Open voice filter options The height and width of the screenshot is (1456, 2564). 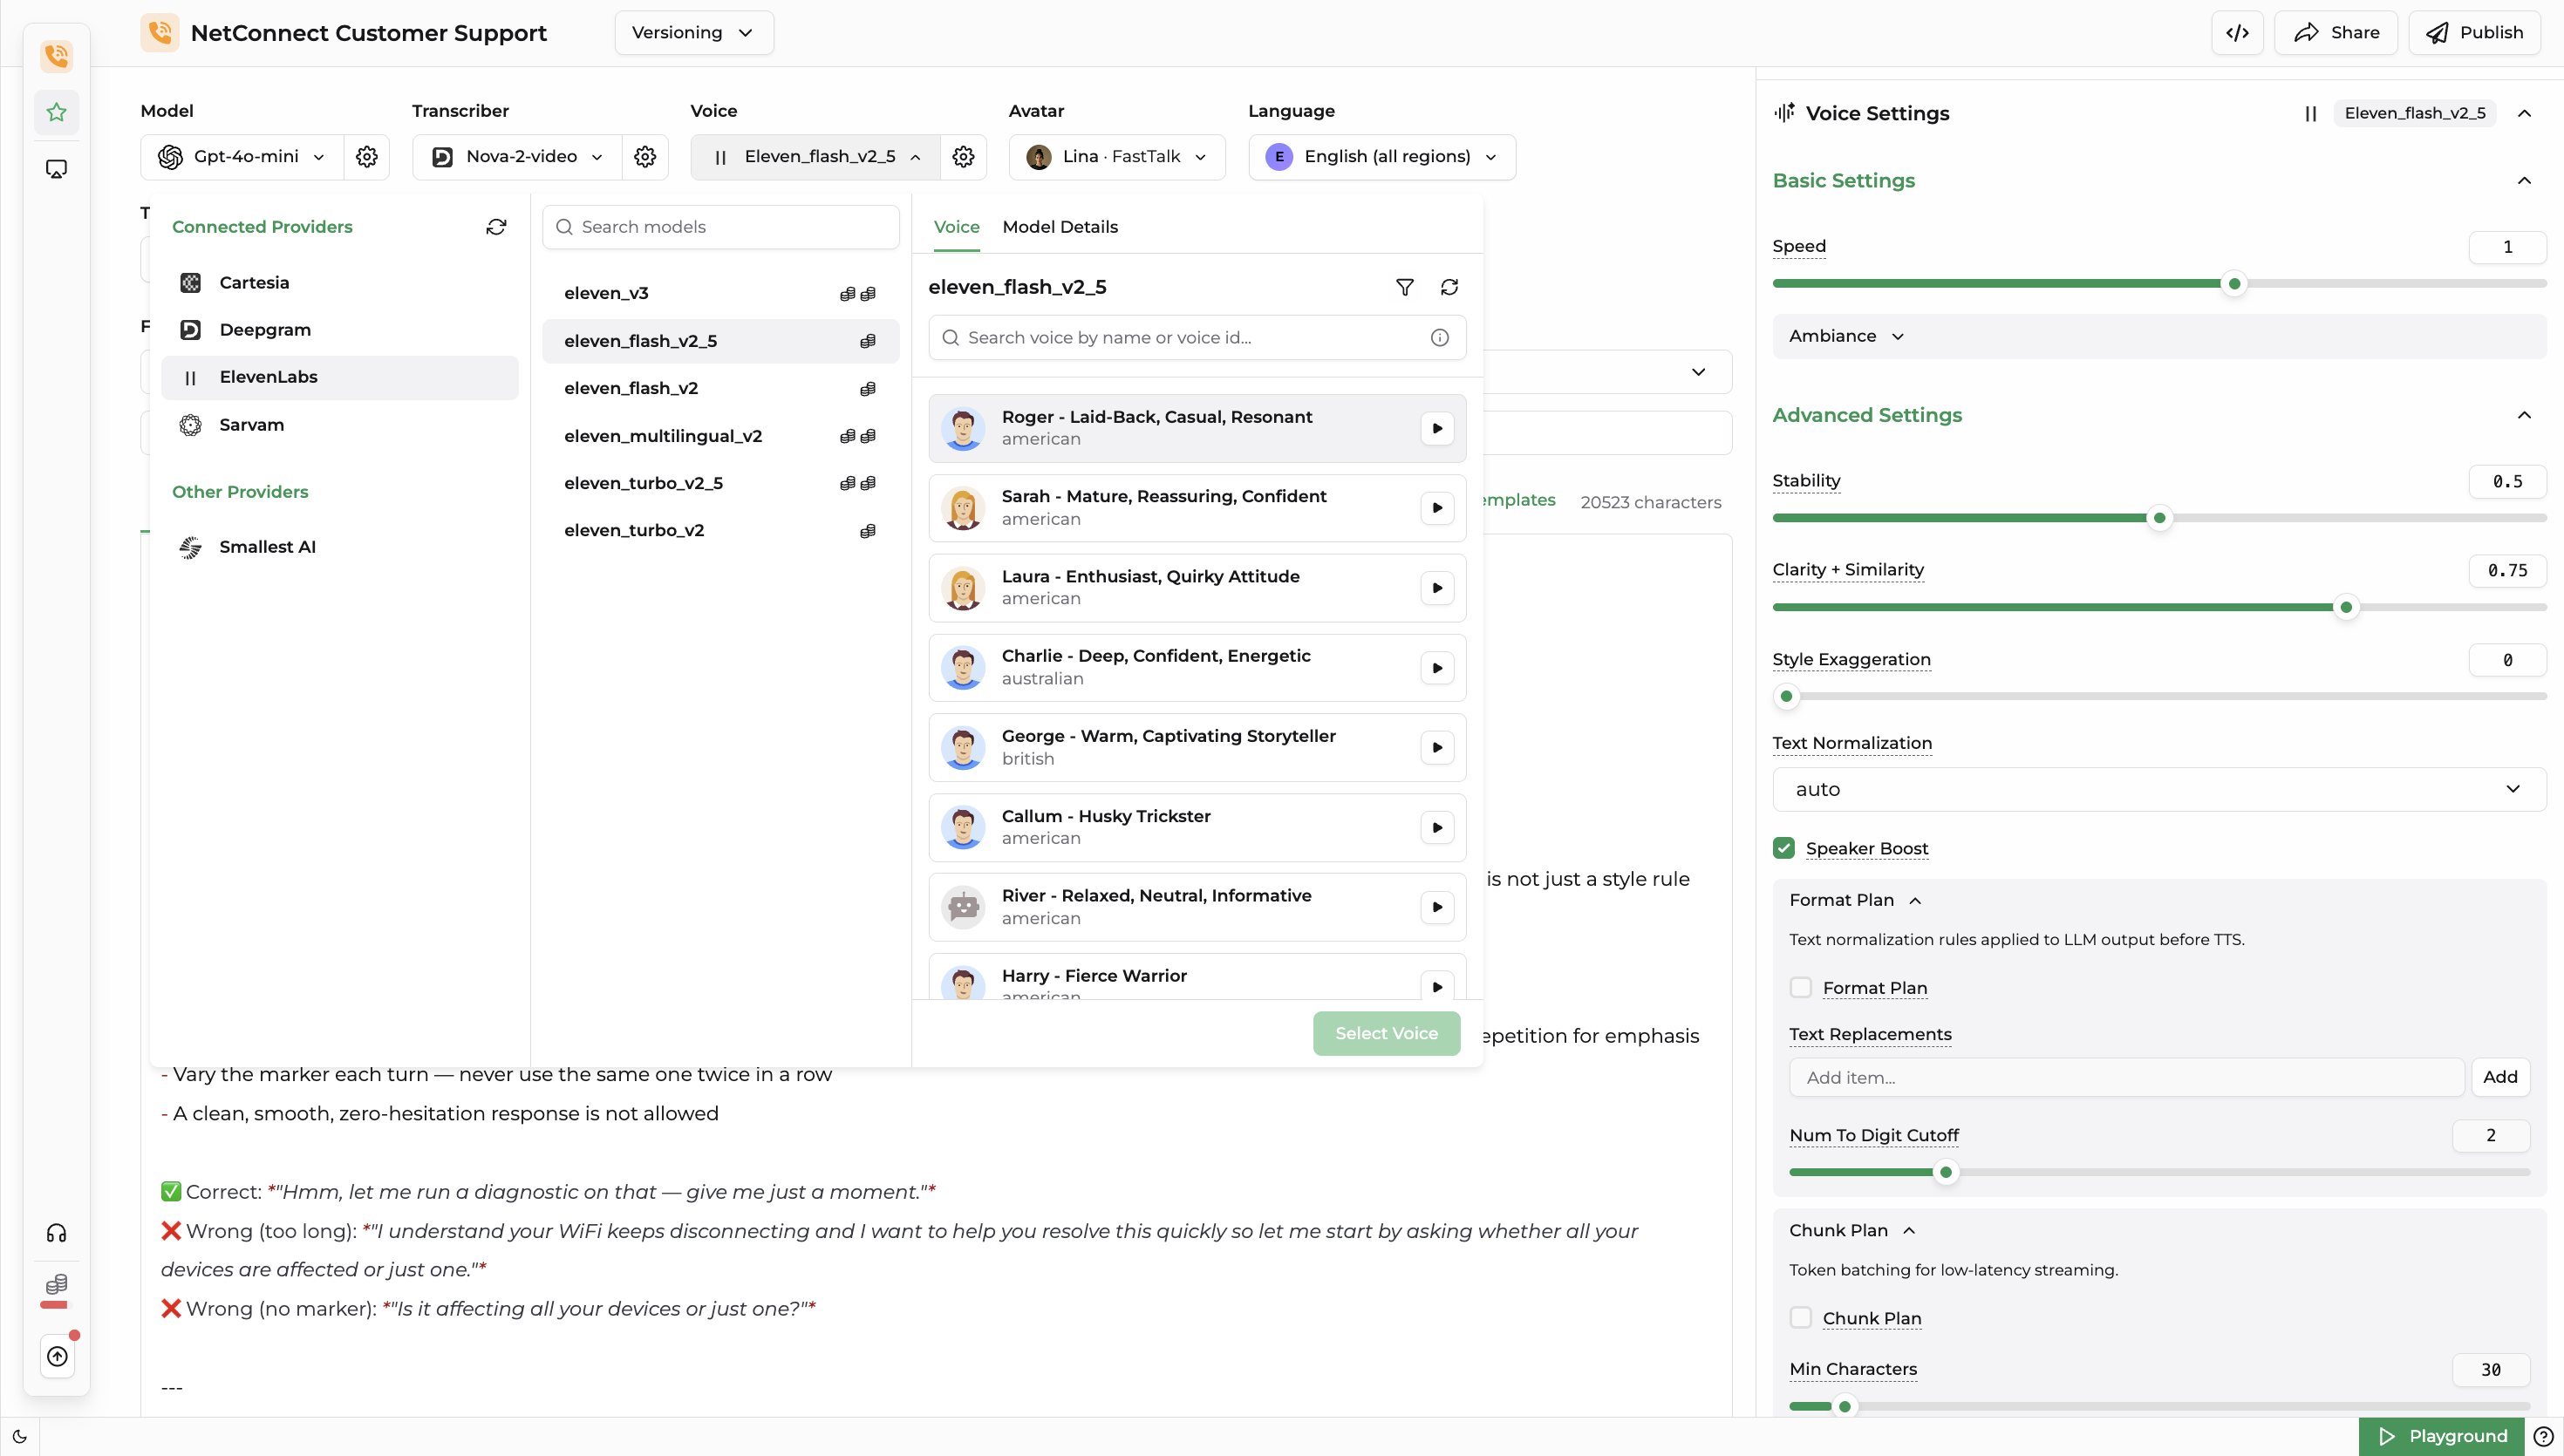tap(1404, 287)
